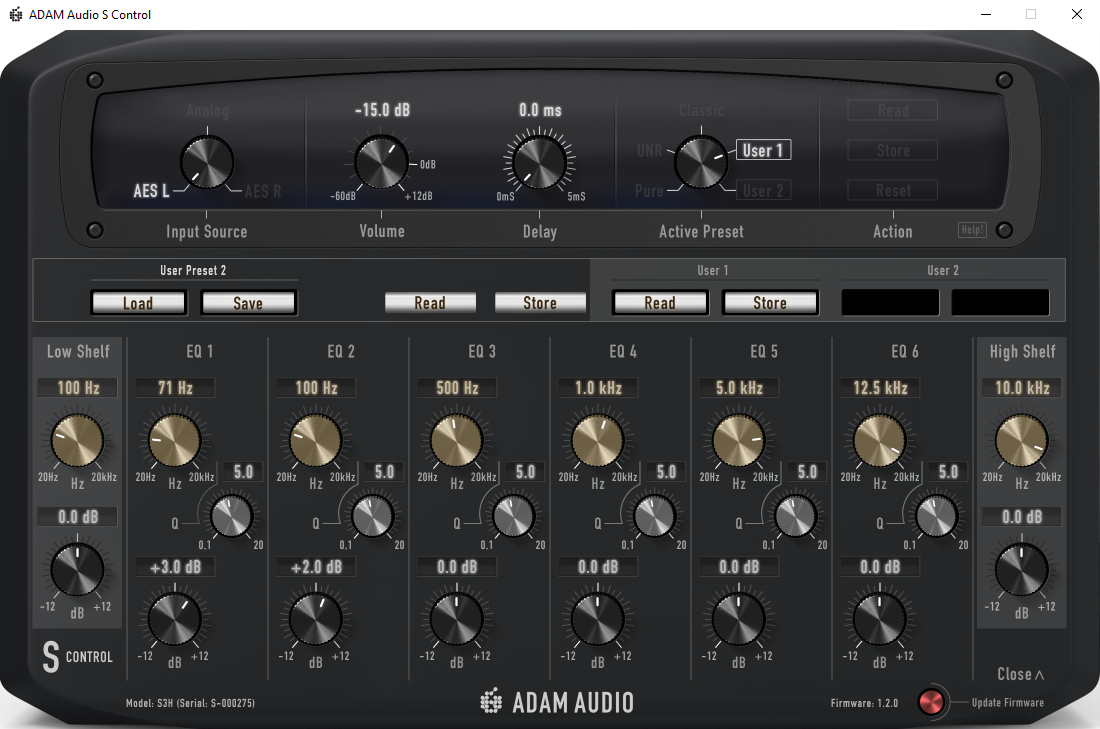Screen dimensions: 1100x729
Task: Click the EQ 4 gain knob
Action: coord(598,620)
